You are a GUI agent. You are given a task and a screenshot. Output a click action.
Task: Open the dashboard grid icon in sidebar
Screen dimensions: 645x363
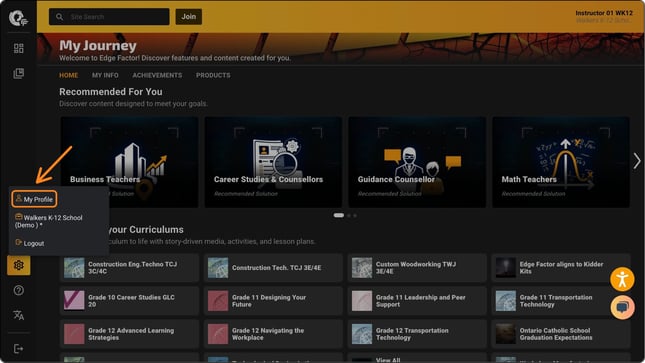click(x=19, y=49)
